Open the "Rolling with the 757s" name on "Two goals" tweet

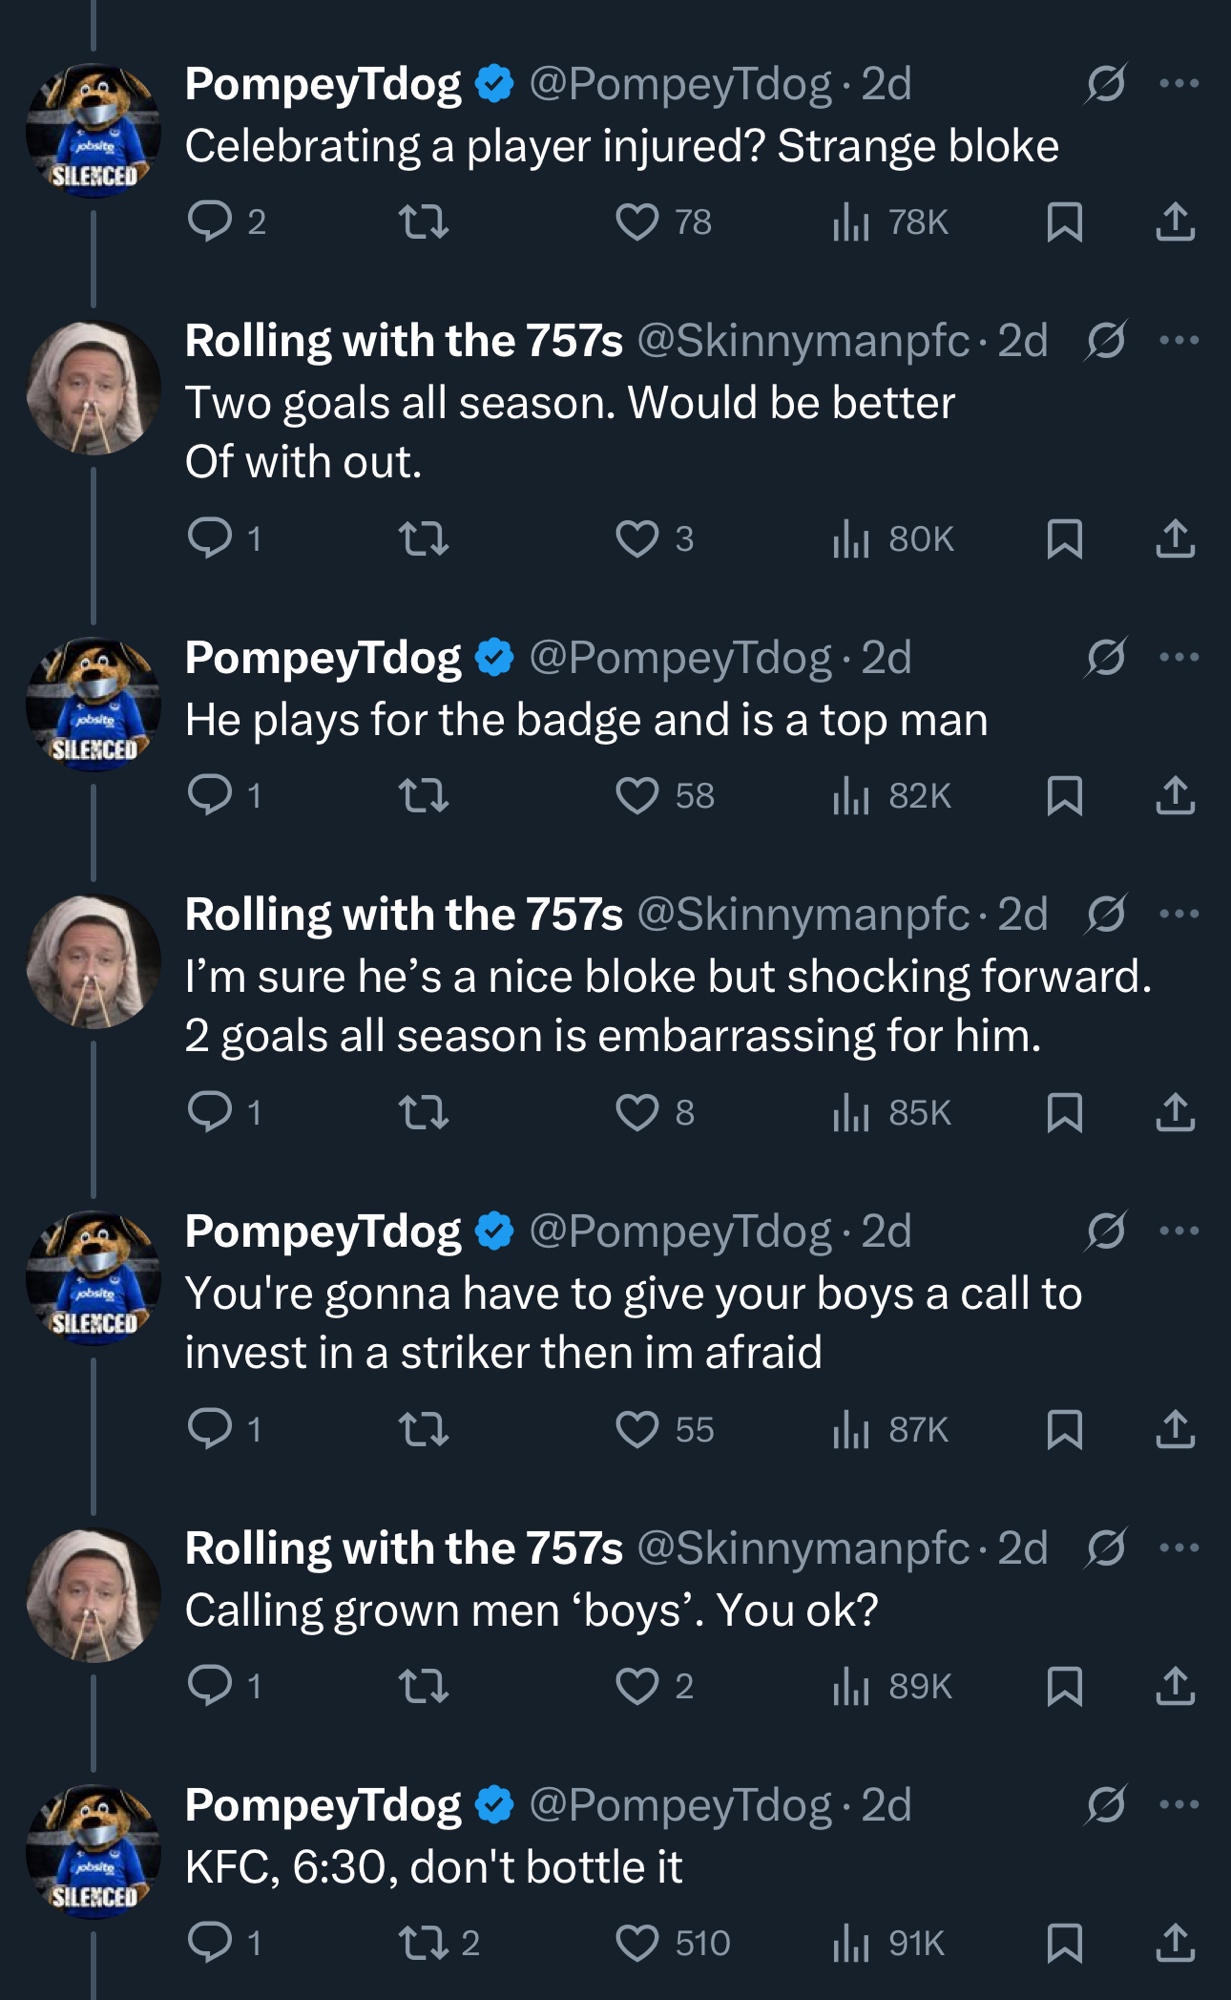point(404,341)
